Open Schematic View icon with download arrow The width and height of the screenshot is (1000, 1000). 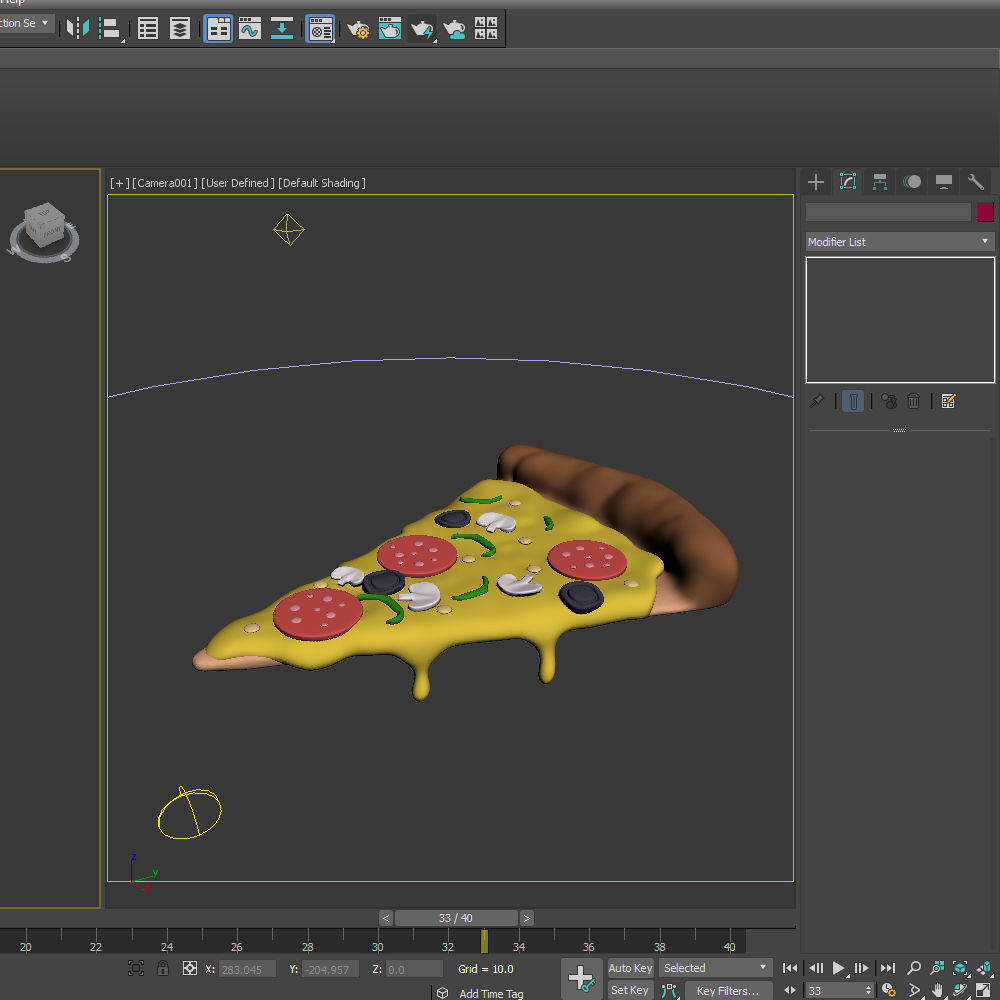[x=282, y=29]
